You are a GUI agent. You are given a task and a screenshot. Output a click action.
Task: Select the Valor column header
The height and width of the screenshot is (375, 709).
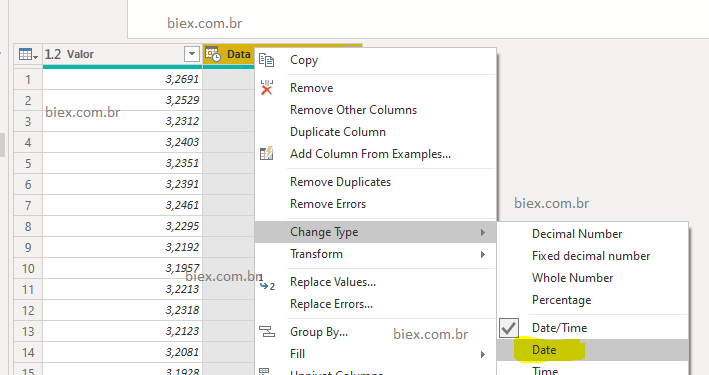[x=122, y=54]
